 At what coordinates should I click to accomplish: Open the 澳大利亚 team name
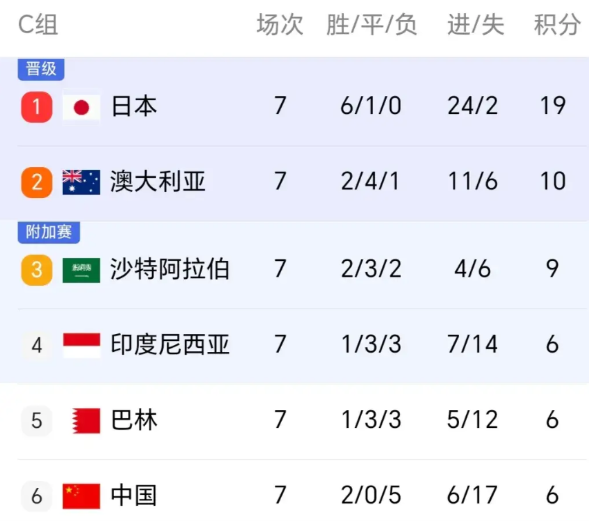click(158, 182)
